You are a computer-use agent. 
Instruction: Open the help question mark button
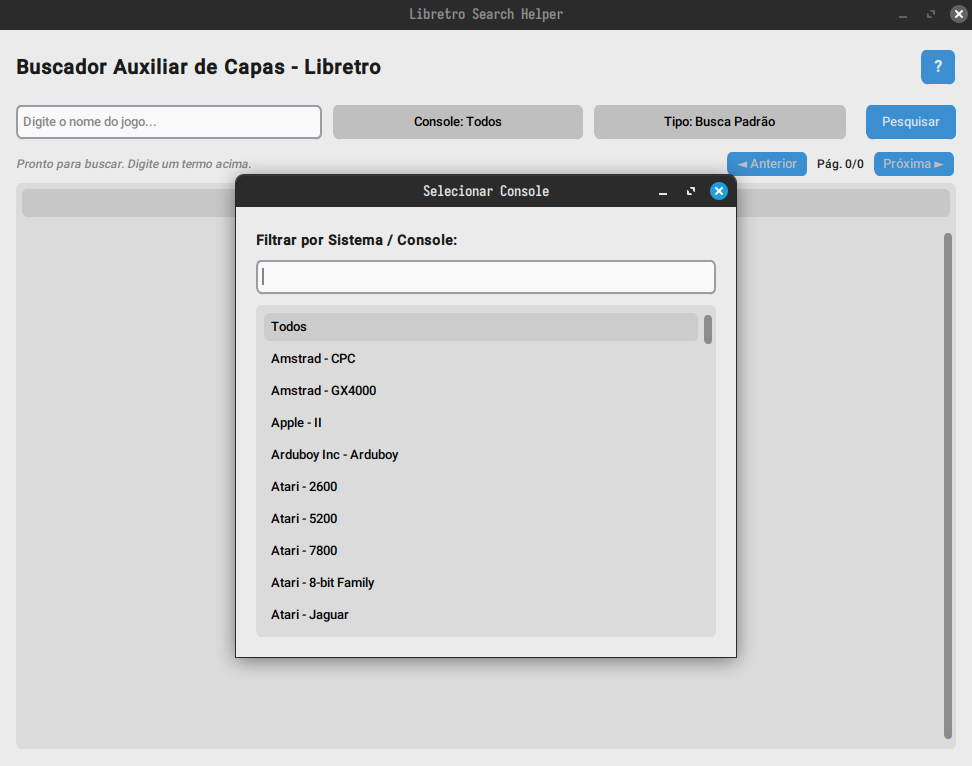click(937, 67)
